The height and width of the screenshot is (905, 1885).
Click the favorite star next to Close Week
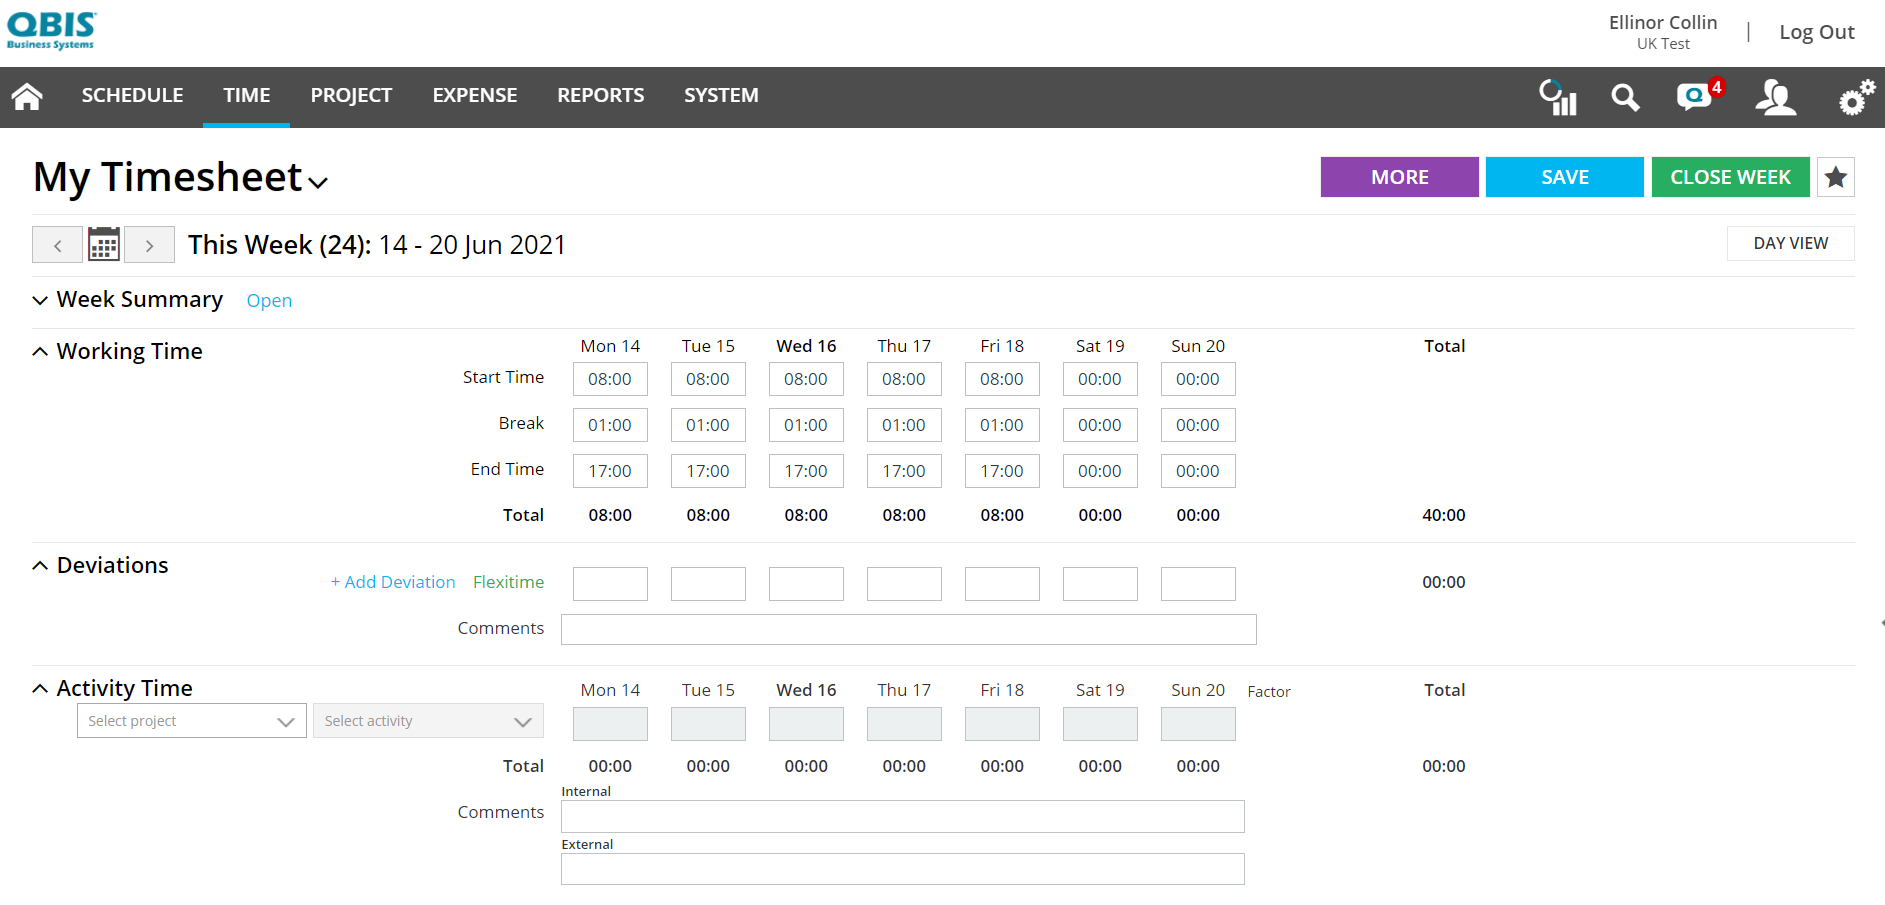point(1836,176)
